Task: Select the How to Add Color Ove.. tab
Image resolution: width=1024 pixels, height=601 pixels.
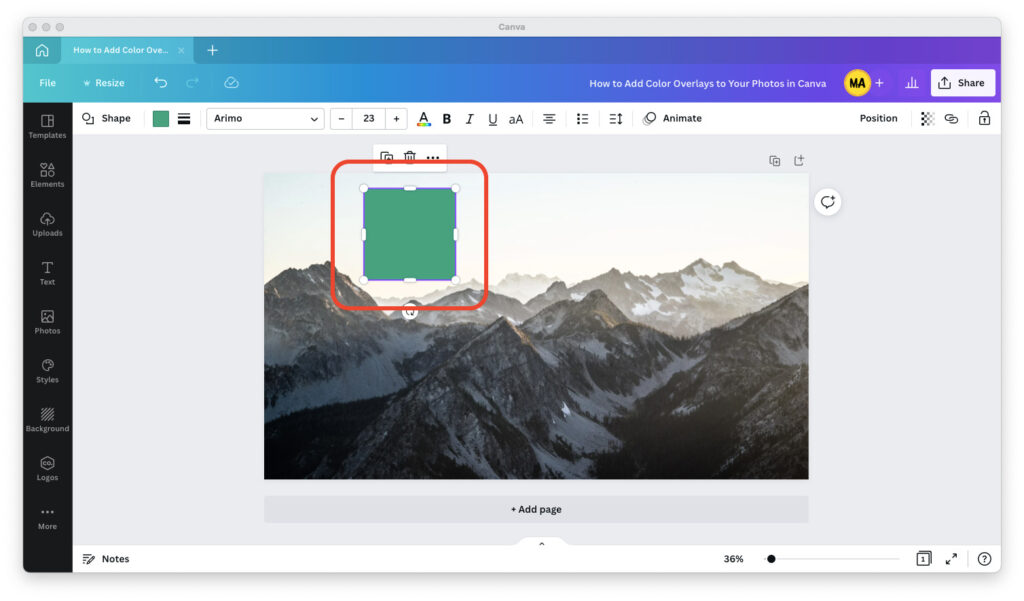Action: tap(120, 50)
